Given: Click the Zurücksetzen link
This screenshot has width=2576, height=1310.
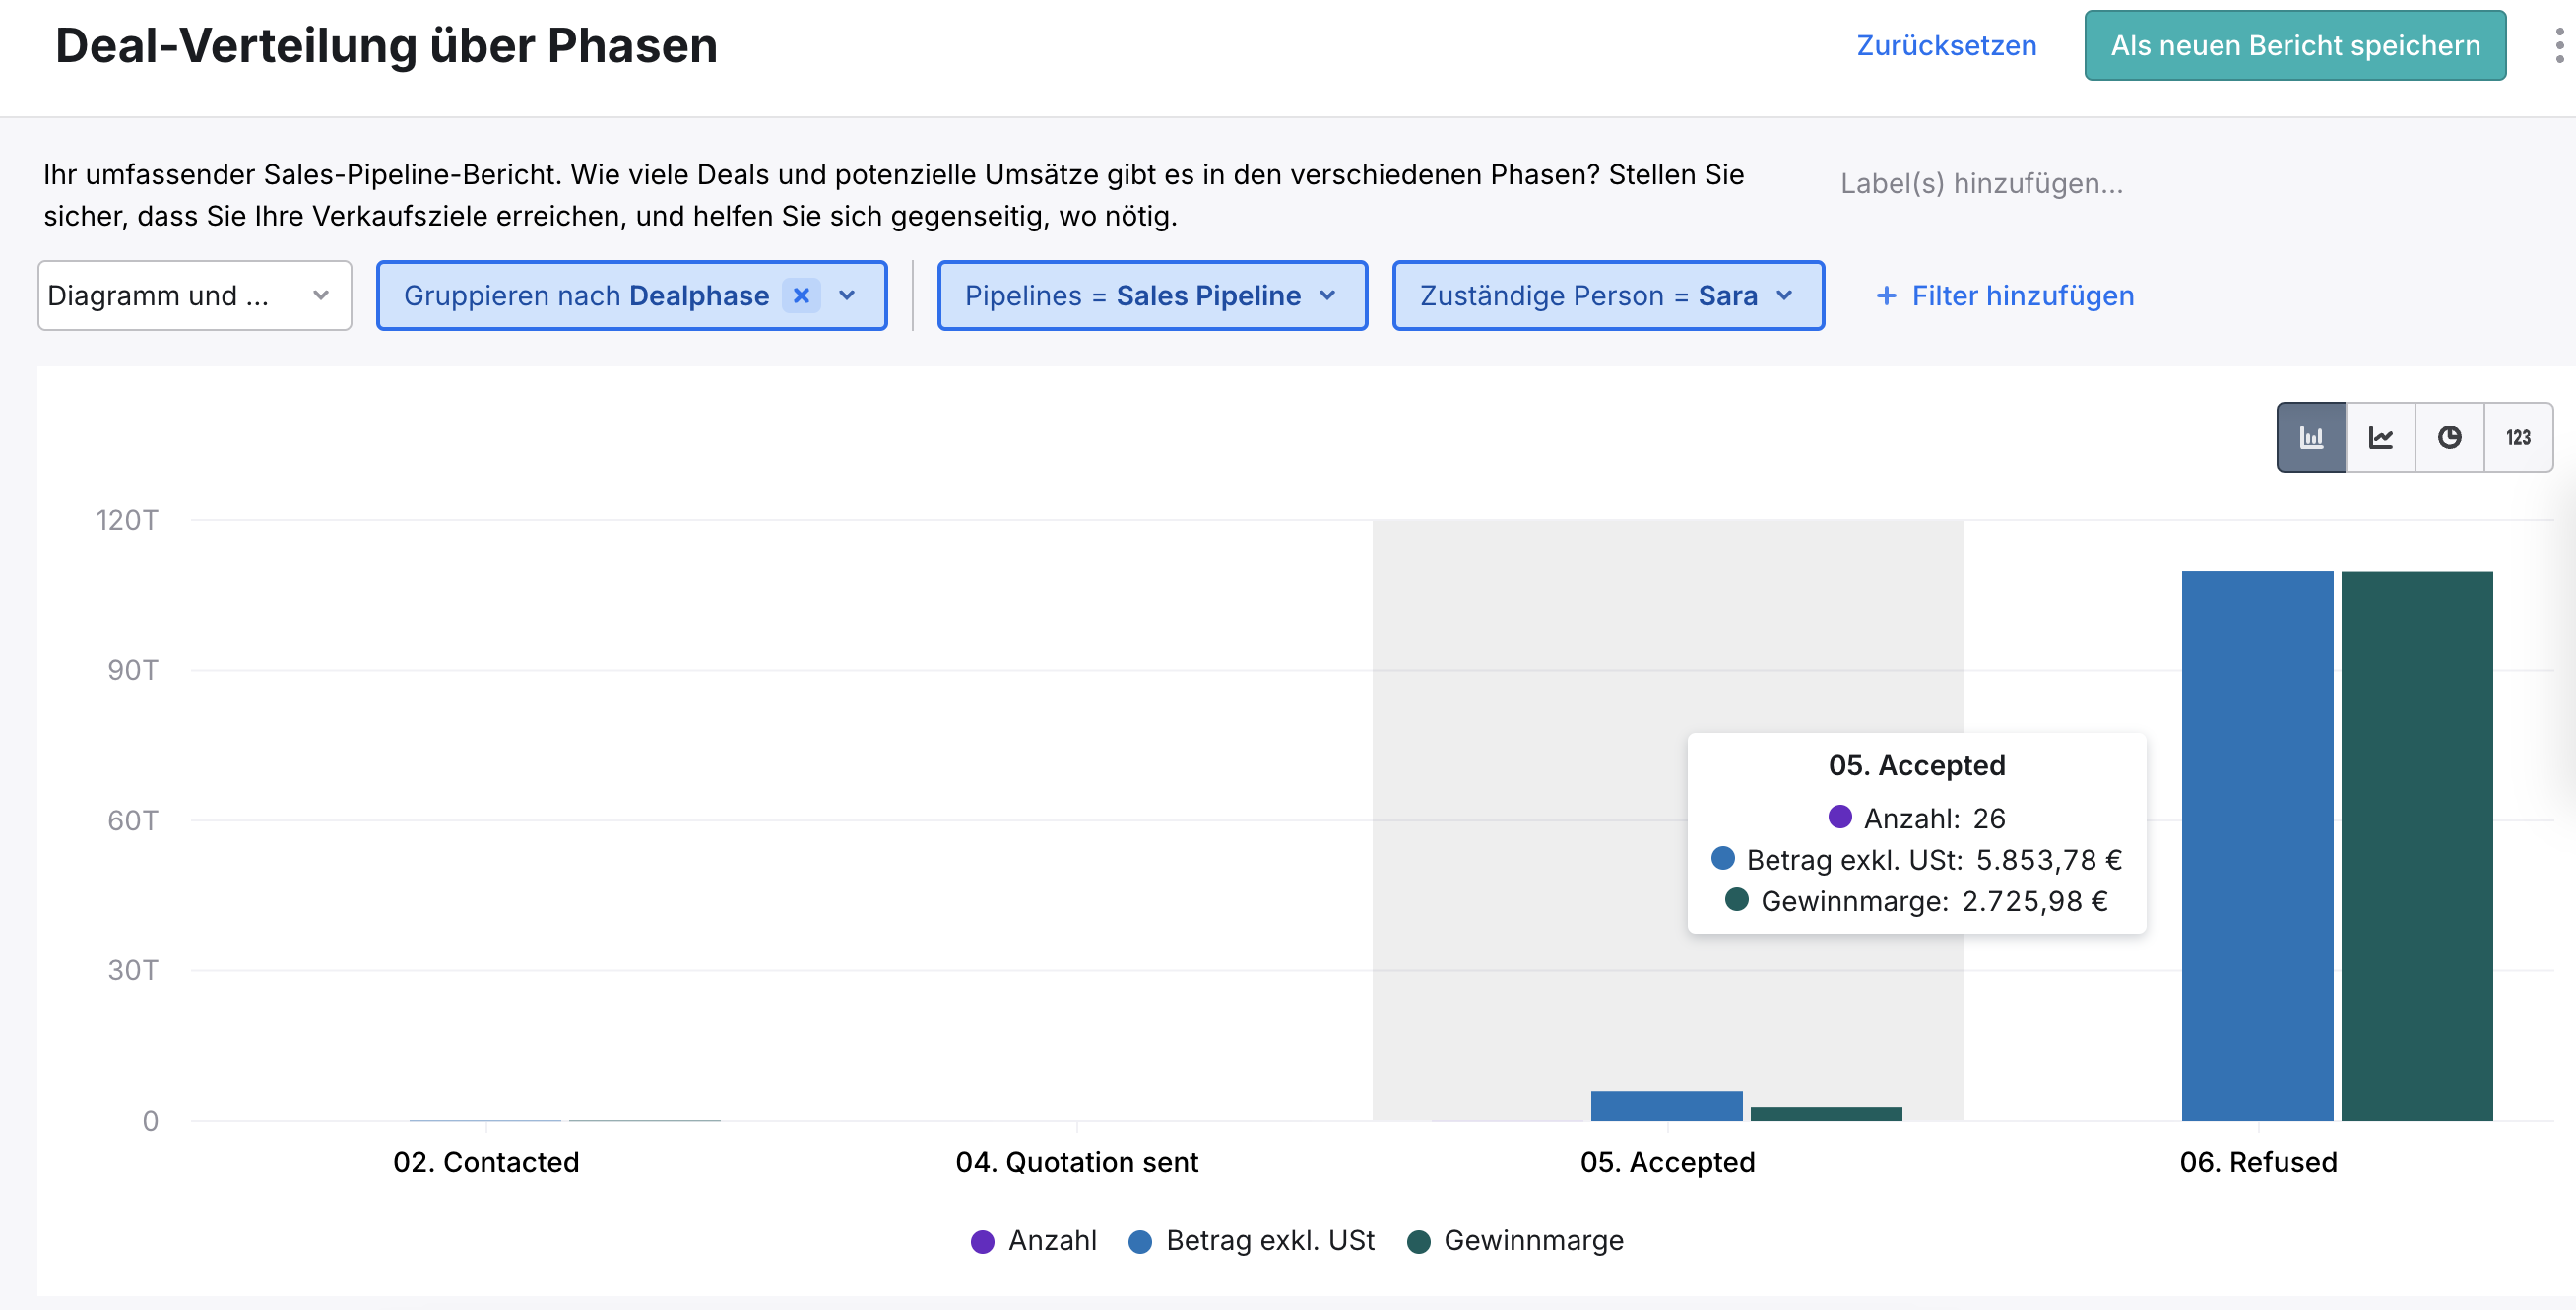Looking at the screenshot, I should click(x=1946, y=46).
